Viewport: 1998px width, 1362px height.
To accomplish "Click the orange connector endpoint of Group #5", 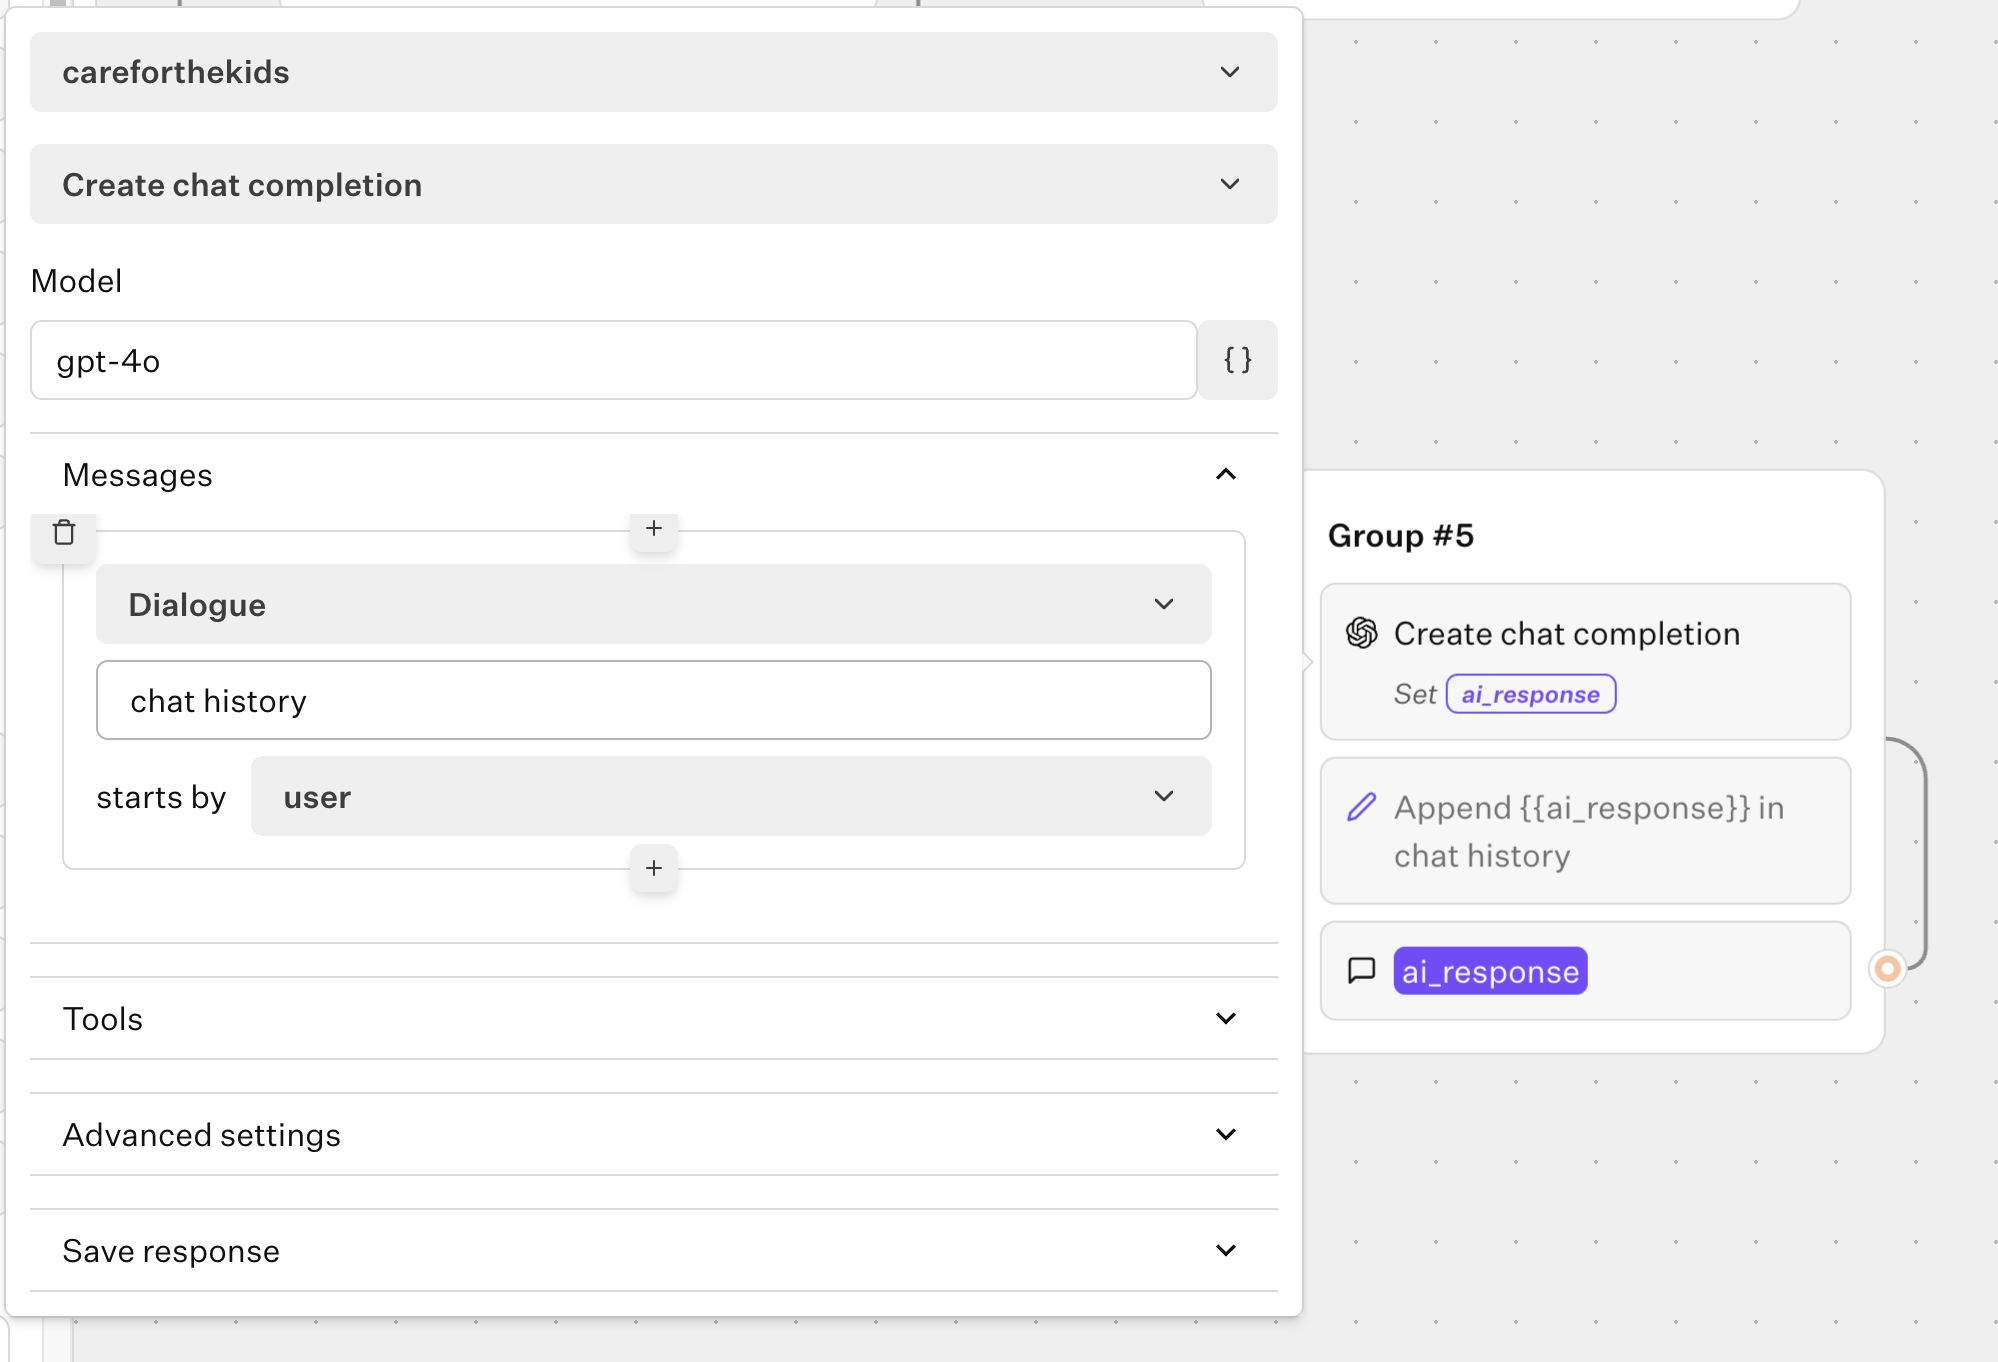I will tap(1887, 968).
